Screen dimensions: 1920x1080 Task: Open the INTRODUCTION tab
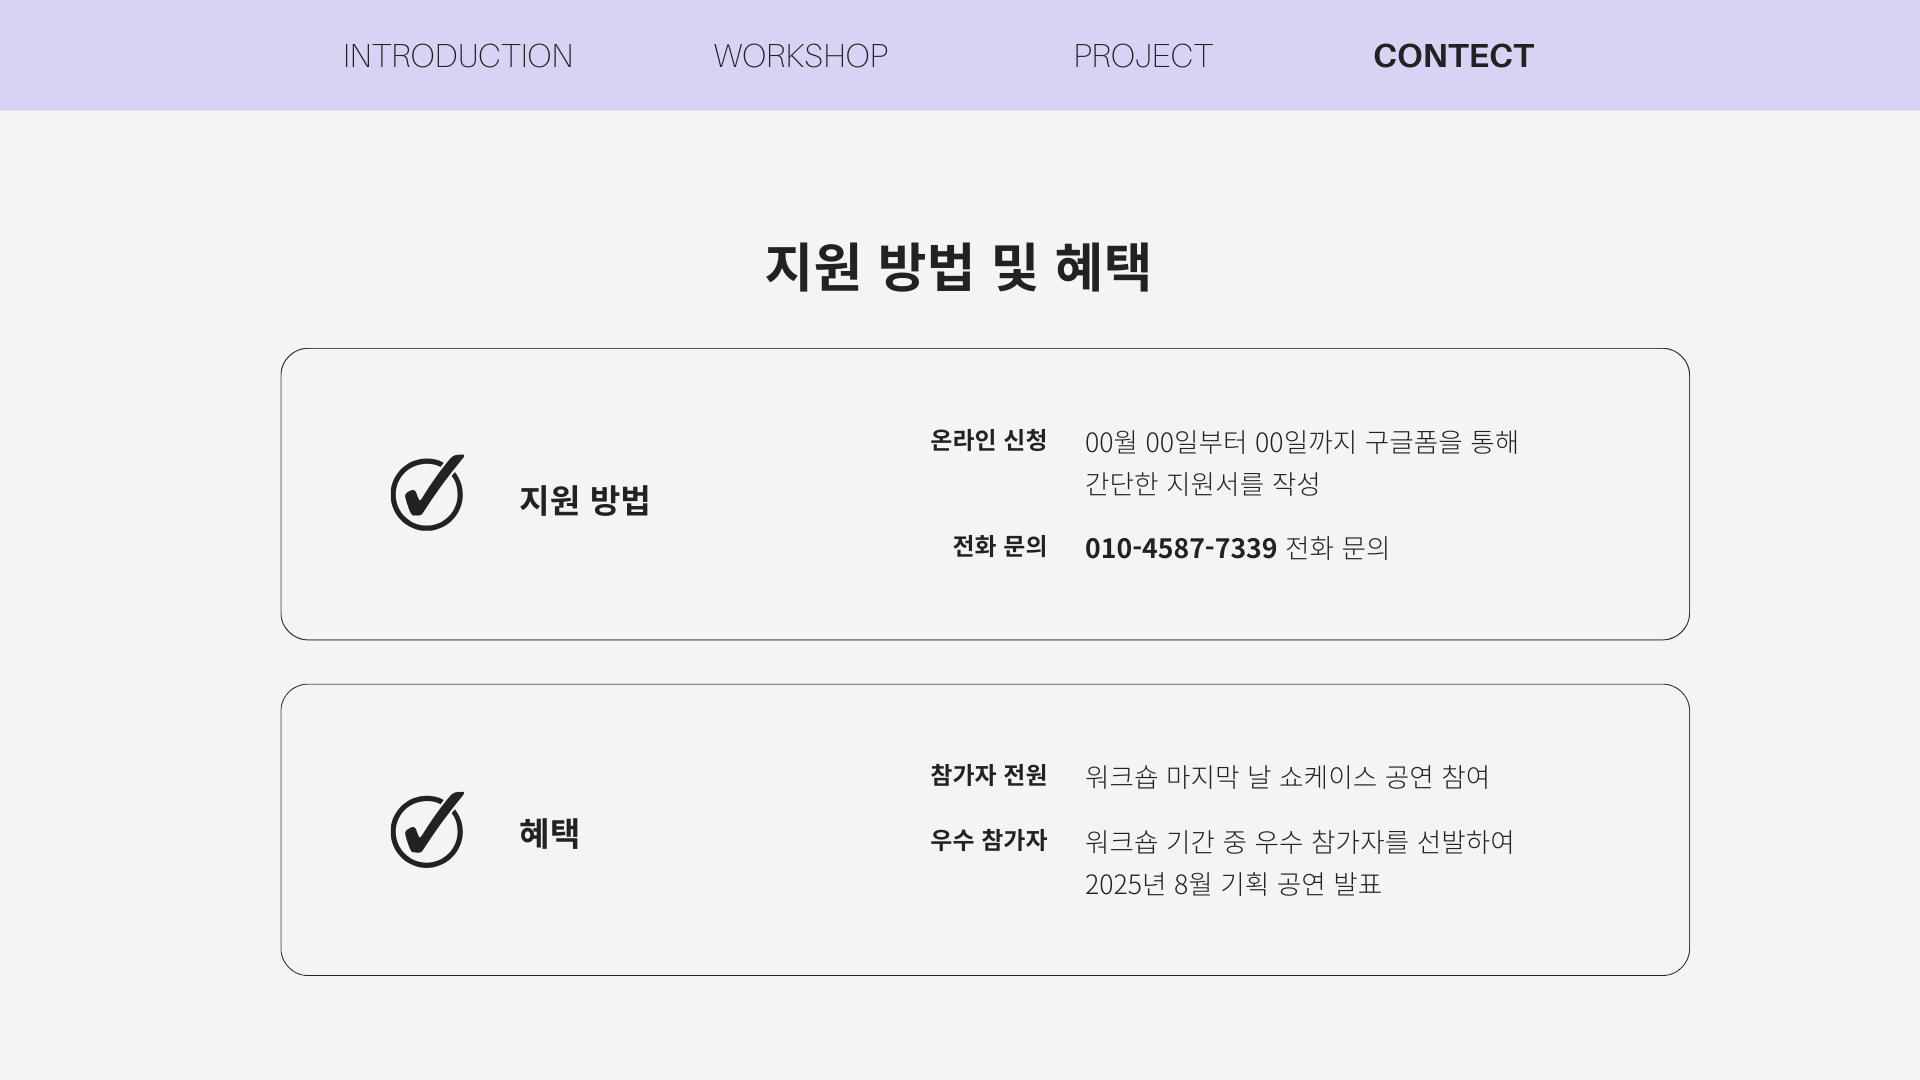point(458,56)
